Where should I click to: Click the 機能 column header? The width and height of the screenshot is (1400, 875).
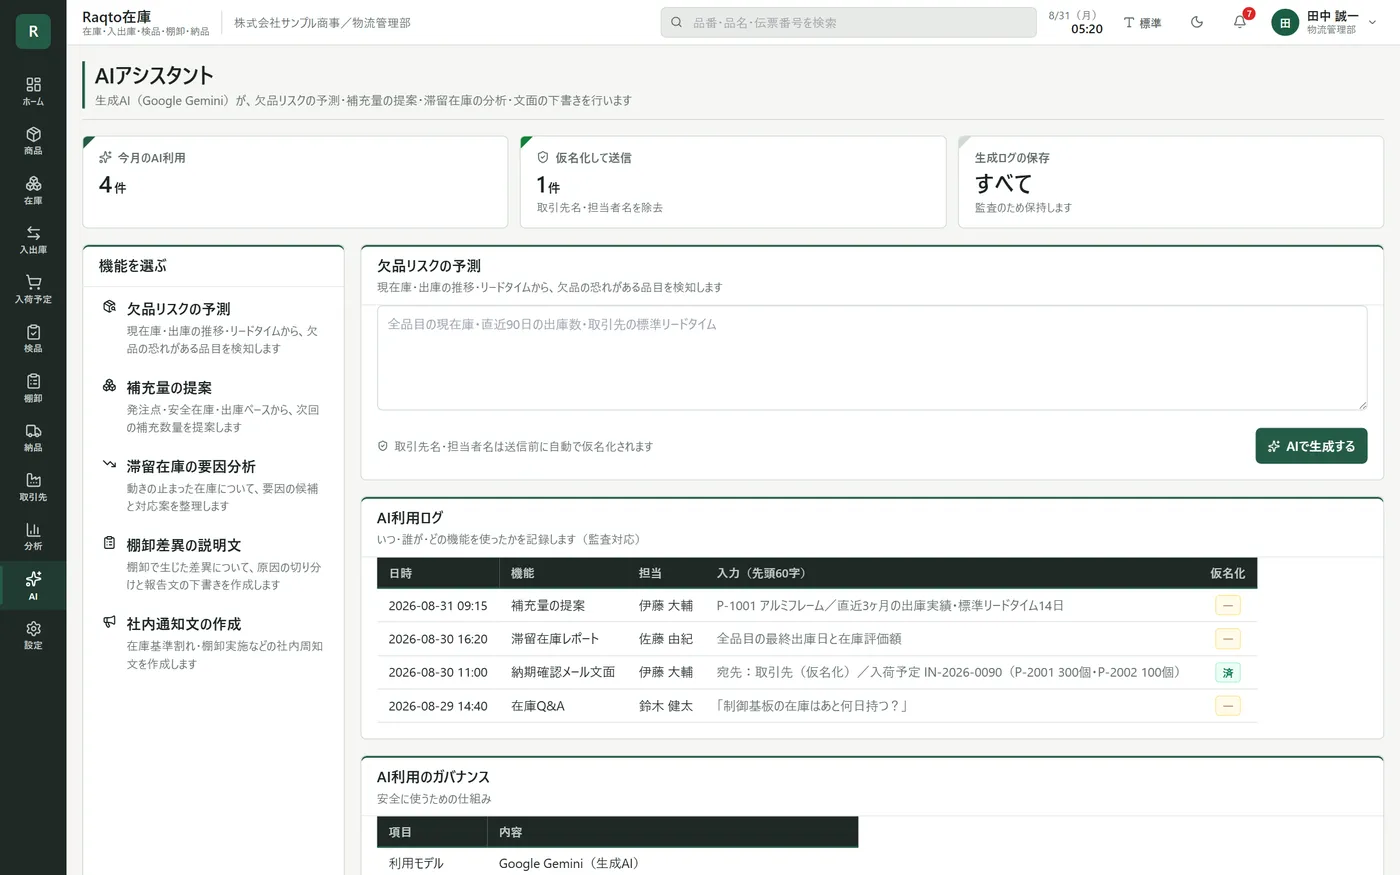(563, 573)
